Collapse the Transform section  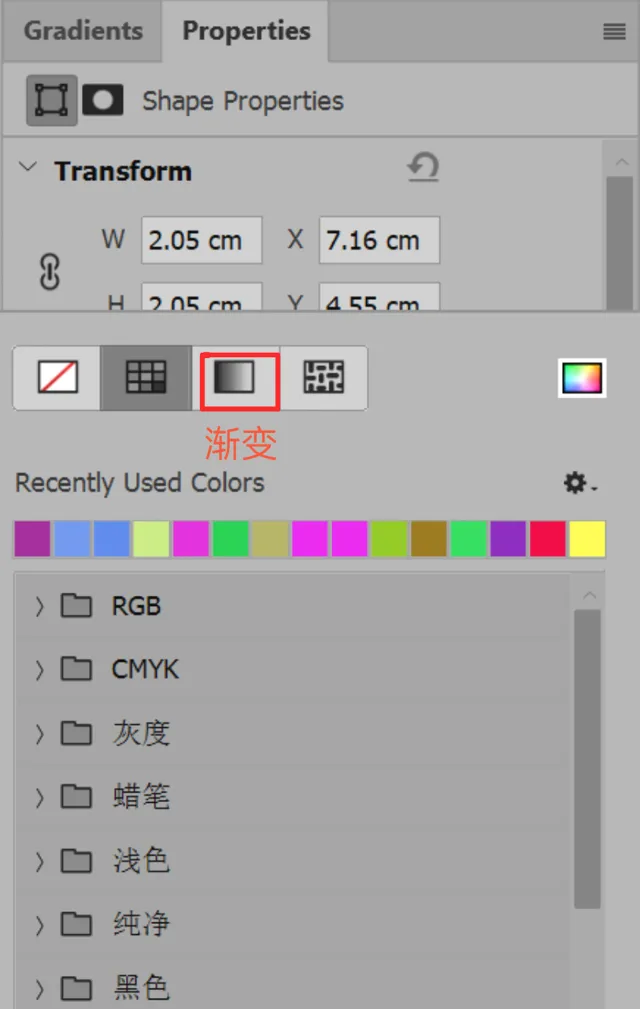(x=28, y=167)
